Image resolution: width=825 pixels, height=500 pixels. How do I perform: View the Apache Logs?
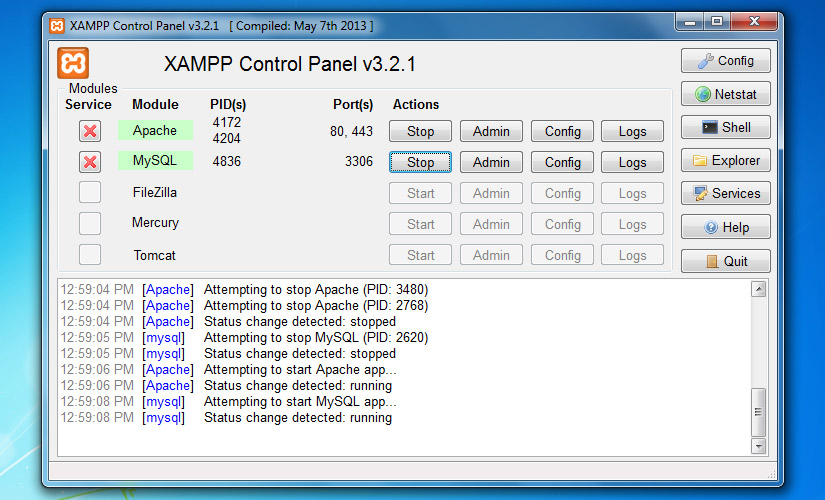[x=632, y=132]
